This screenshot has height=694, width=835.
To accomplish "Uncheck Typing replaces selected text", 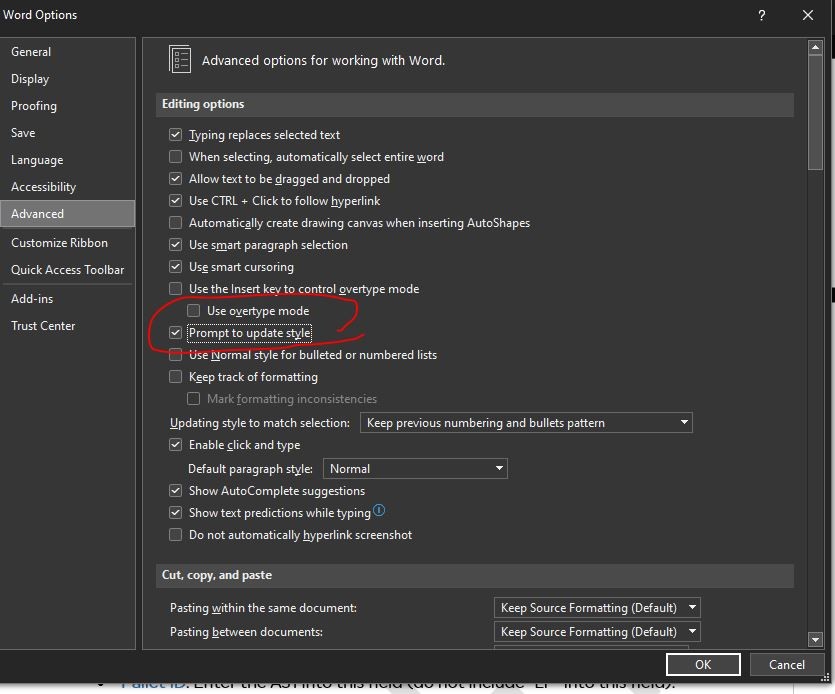I will tap(175, 135).
